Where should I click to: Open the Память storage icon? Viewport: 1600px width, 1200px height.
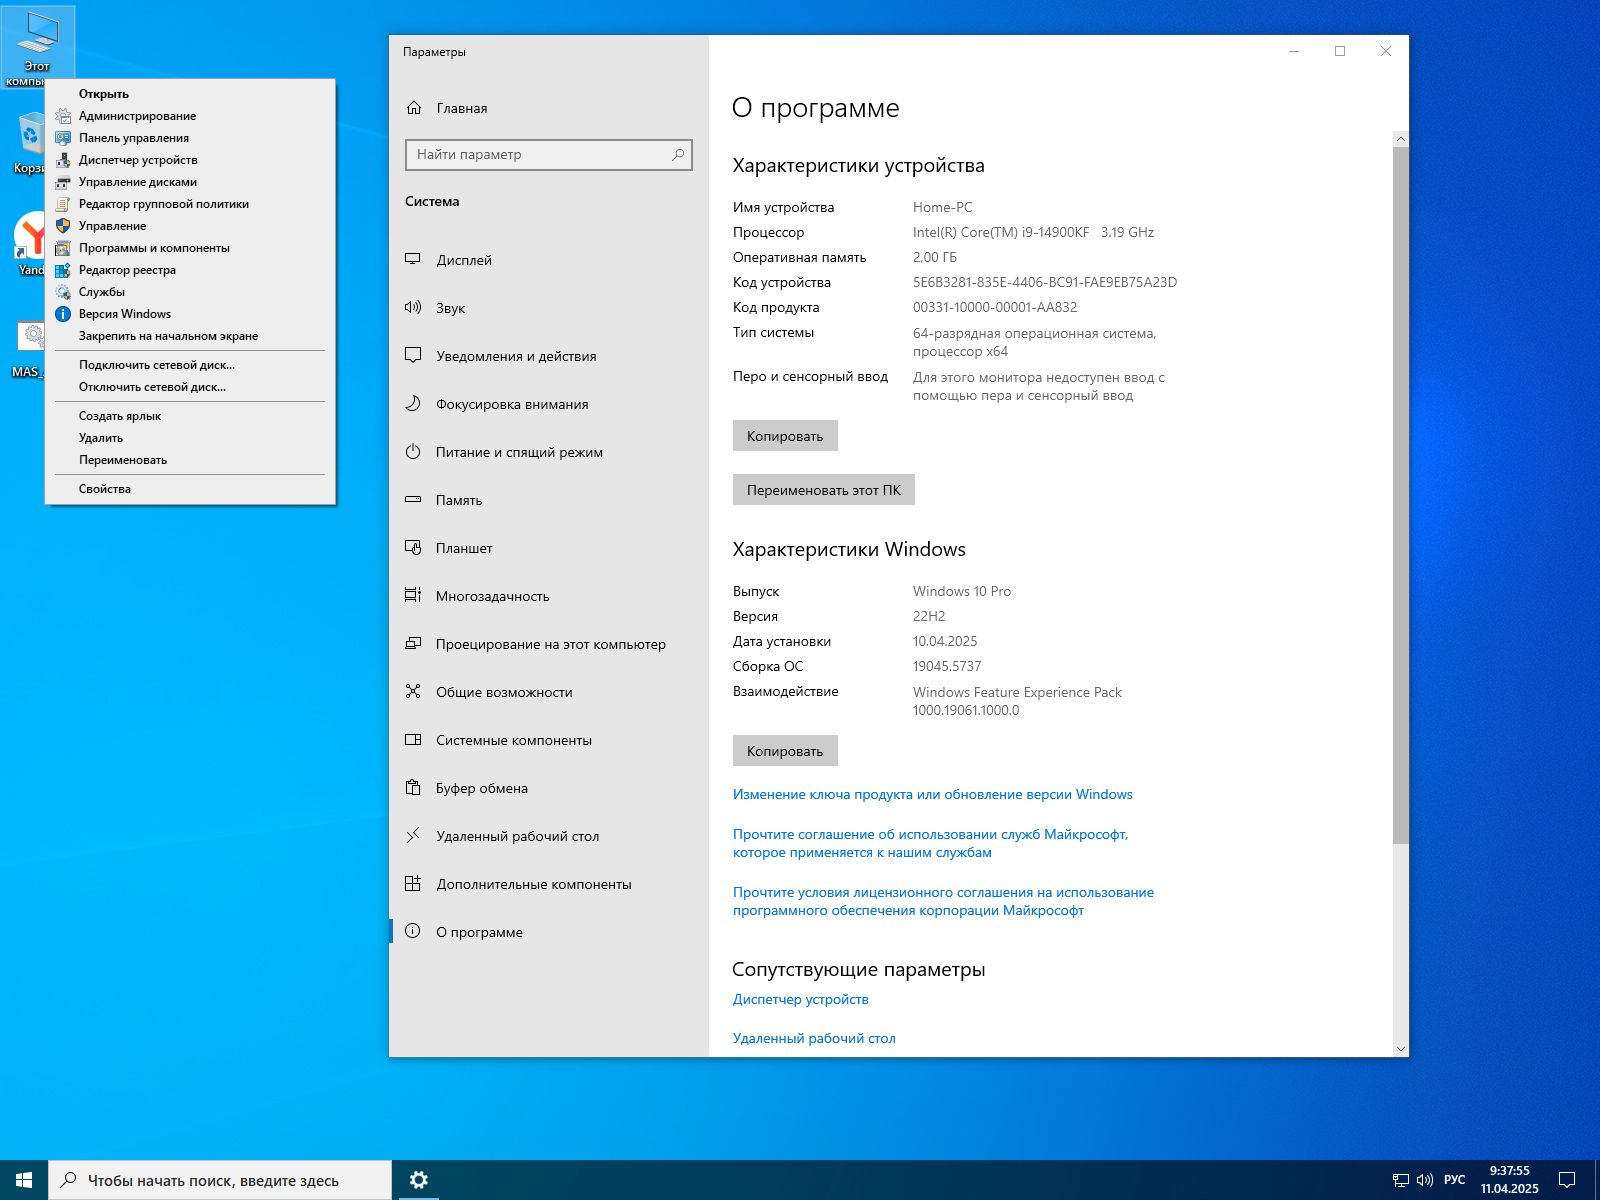coord(413,499)
